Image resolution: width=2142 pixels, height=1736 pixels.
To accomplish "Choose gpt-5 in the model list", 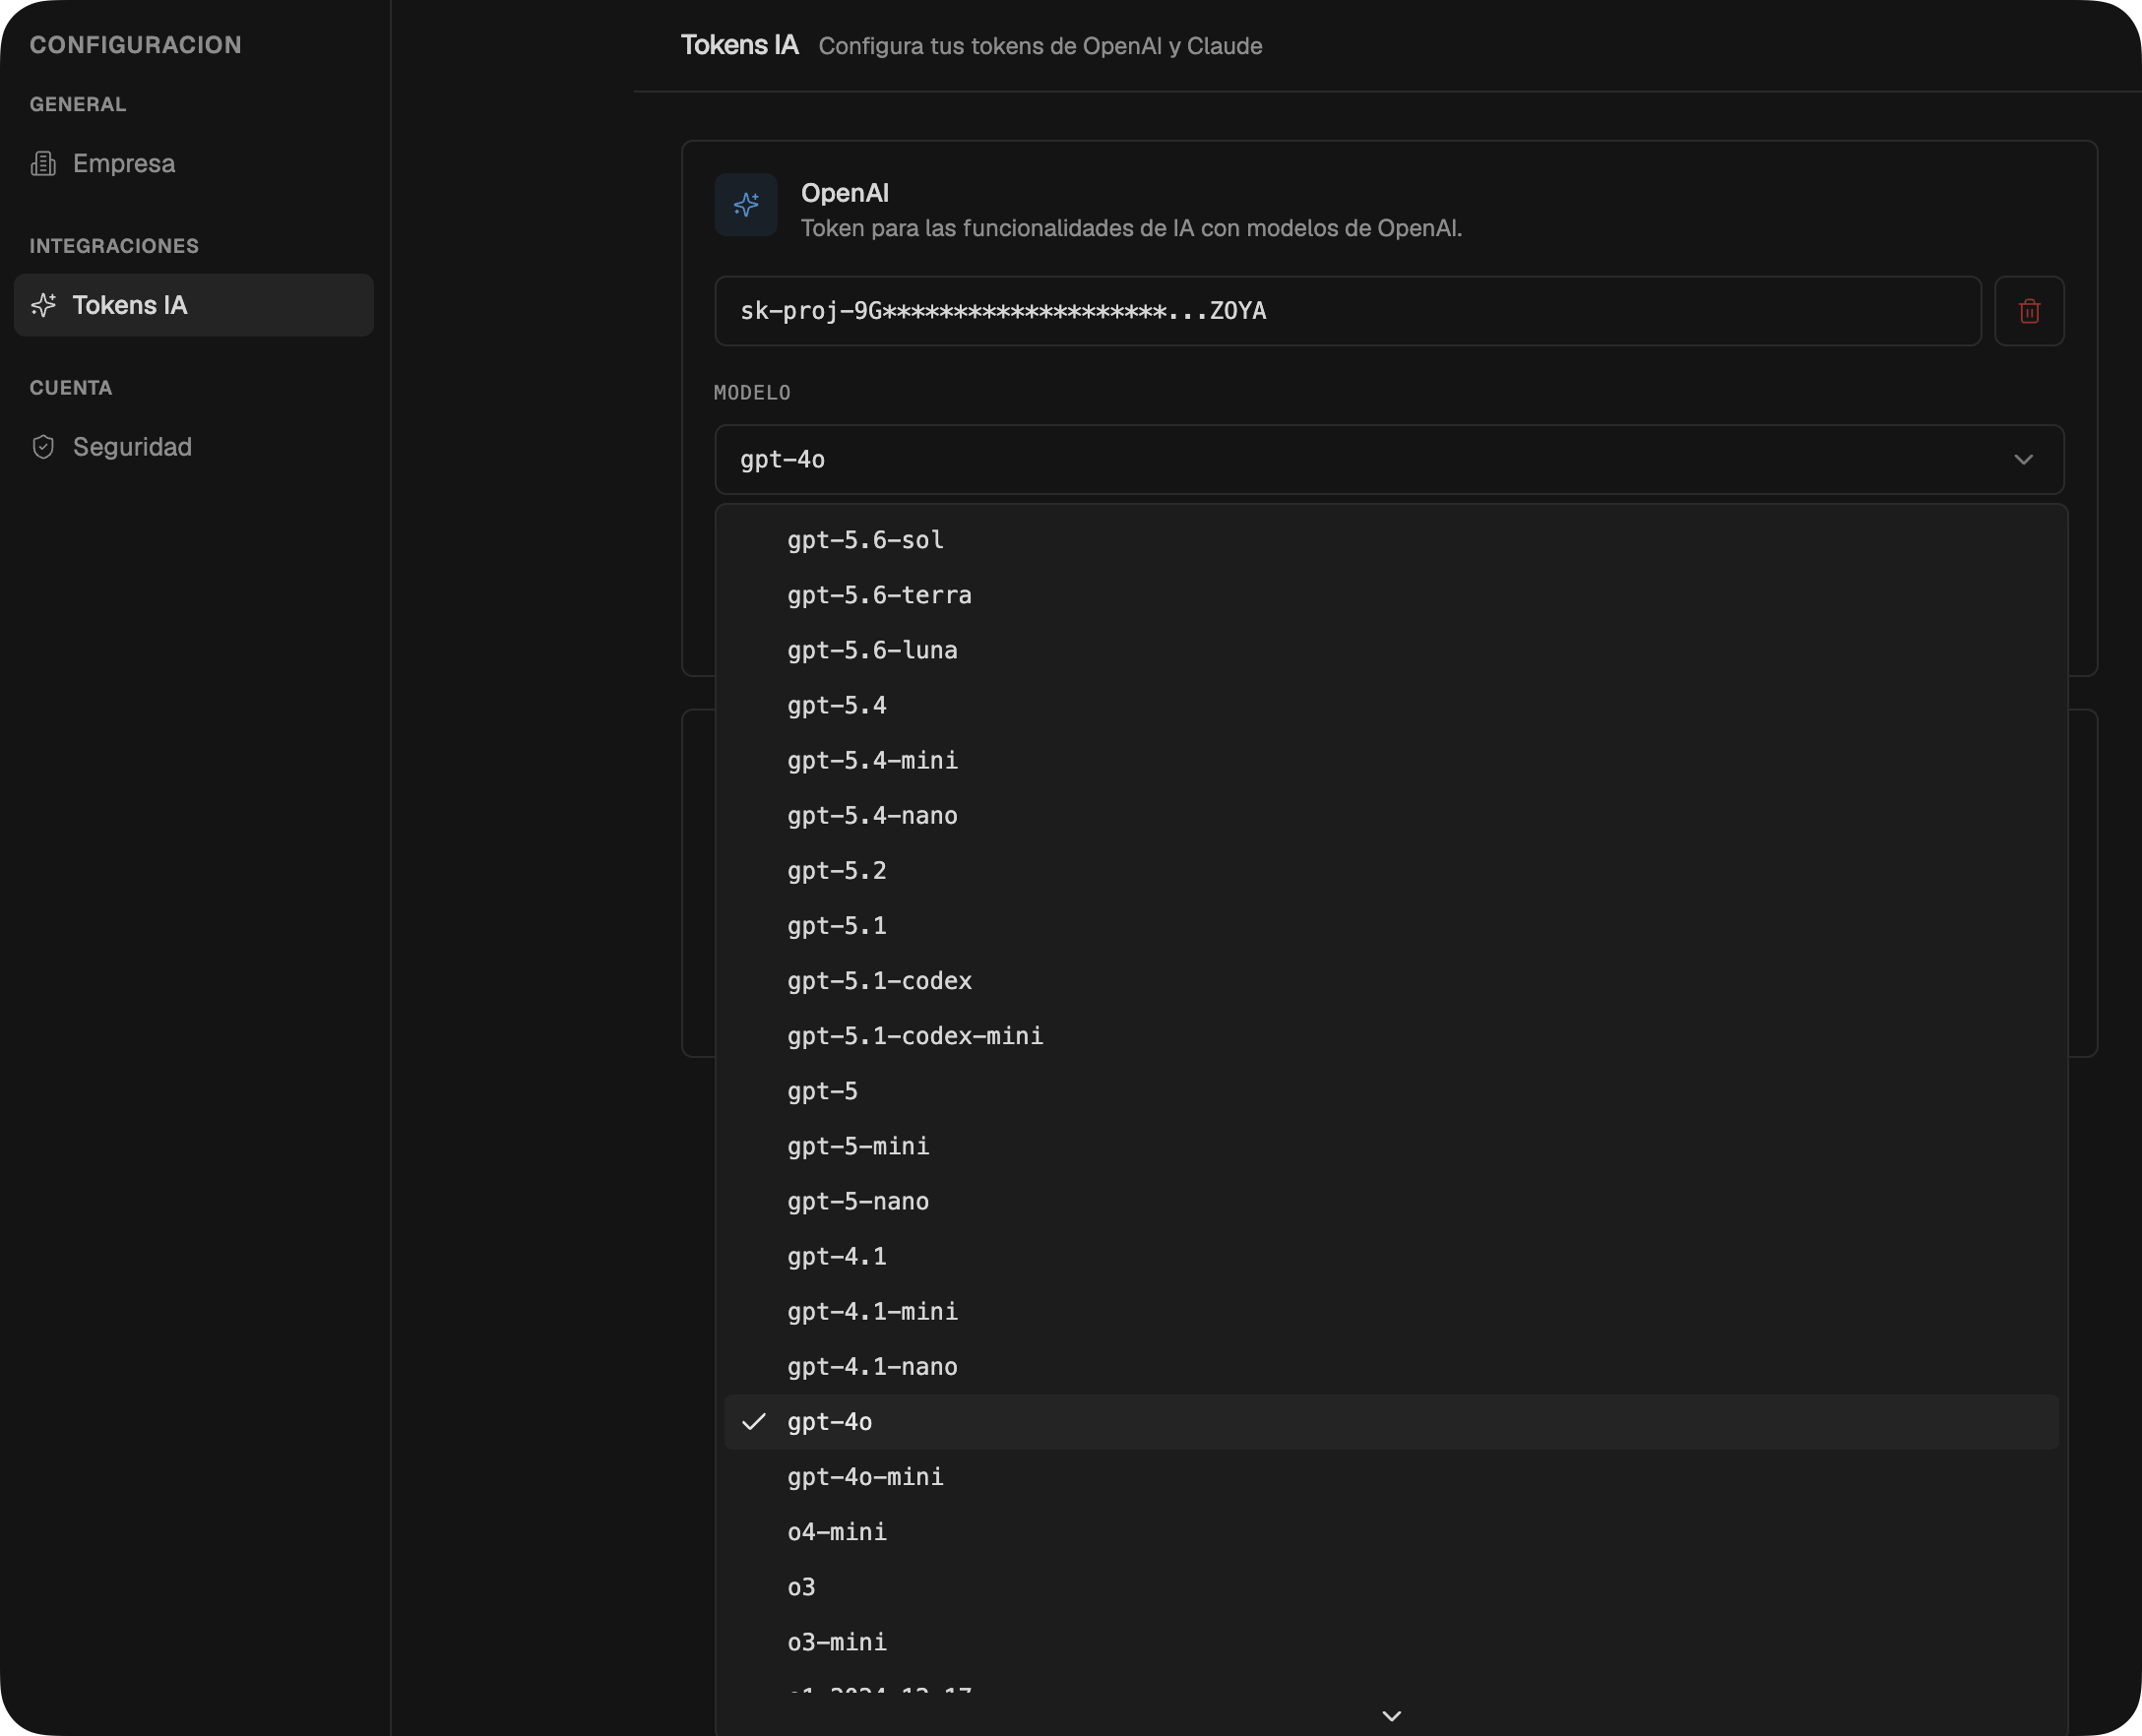I will (1391, 1090).
